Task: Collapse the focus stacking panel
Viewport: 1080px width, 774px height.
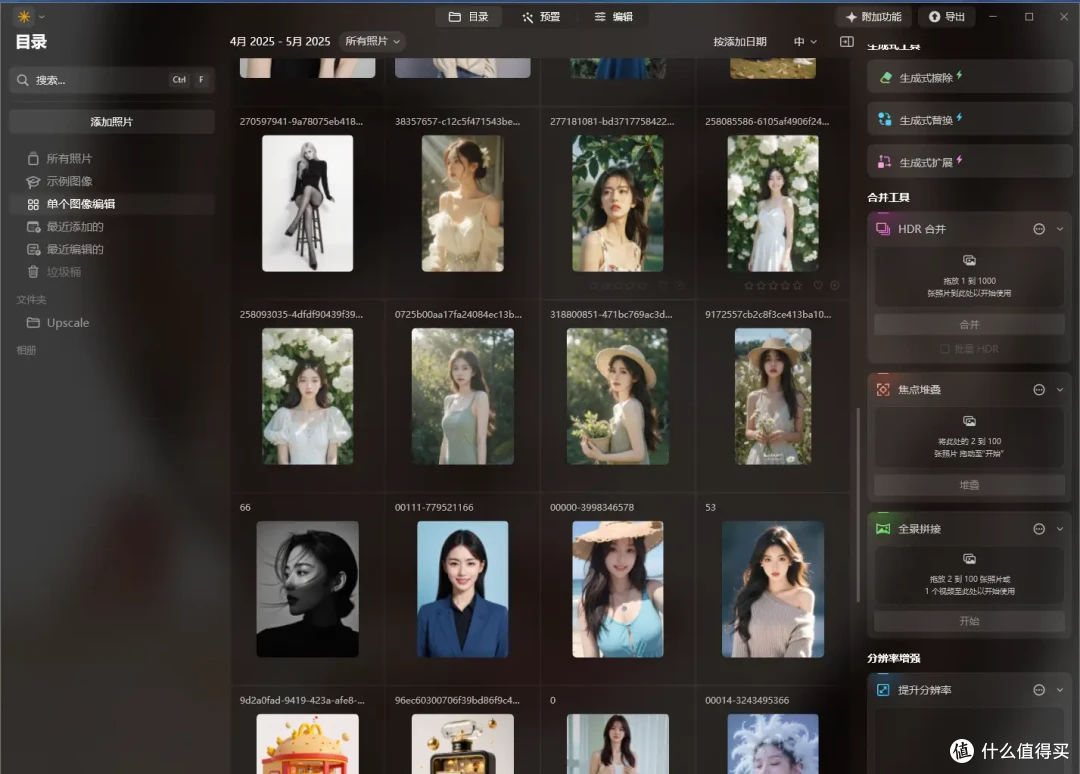Action: 1060,390
